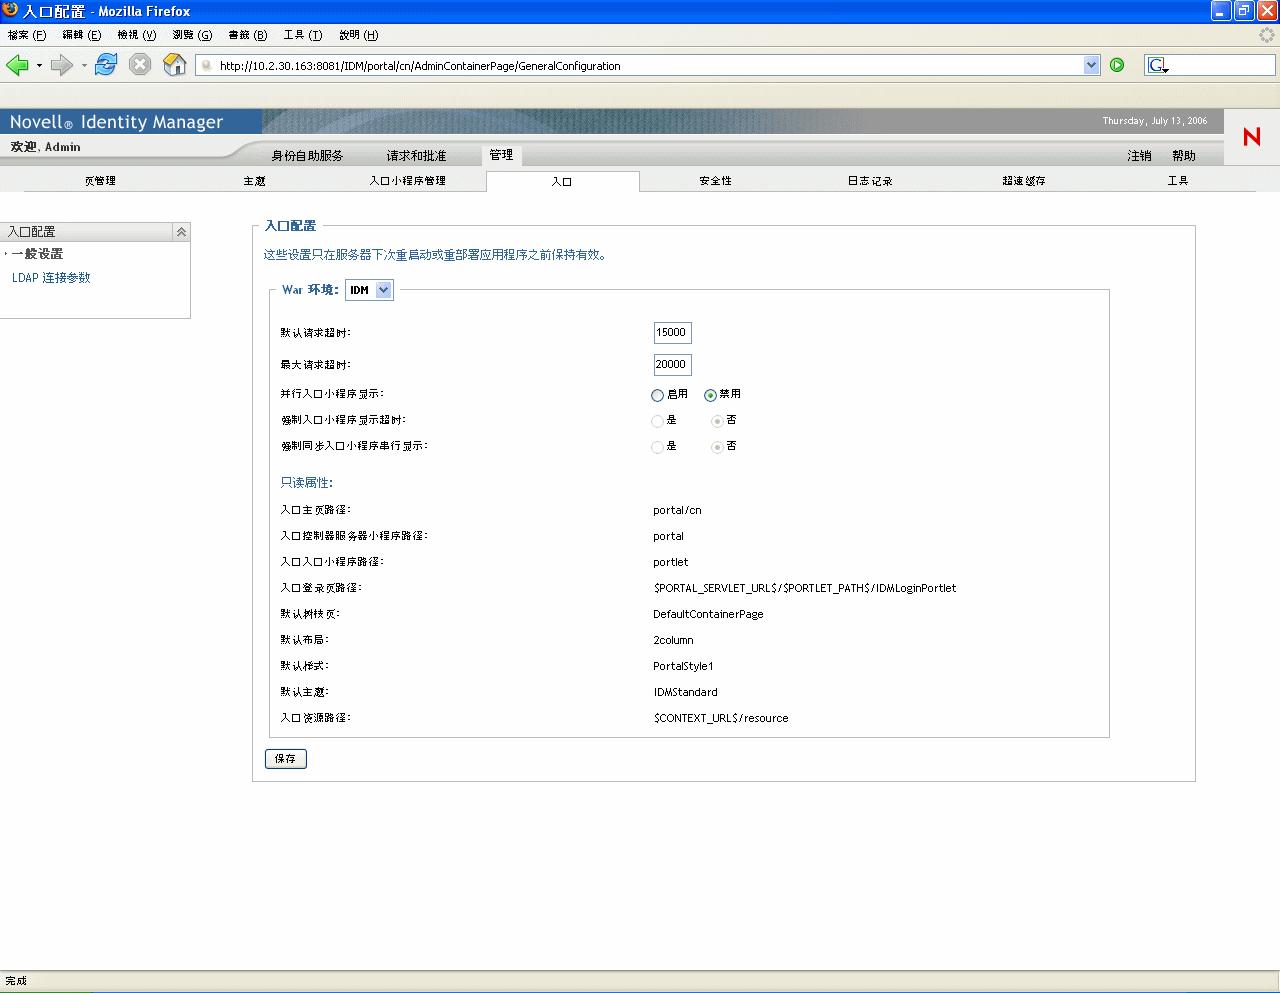Open the War 环境 IDM dropdown
The height and width of the screenshot is (993, 1280).
[369, 290]
